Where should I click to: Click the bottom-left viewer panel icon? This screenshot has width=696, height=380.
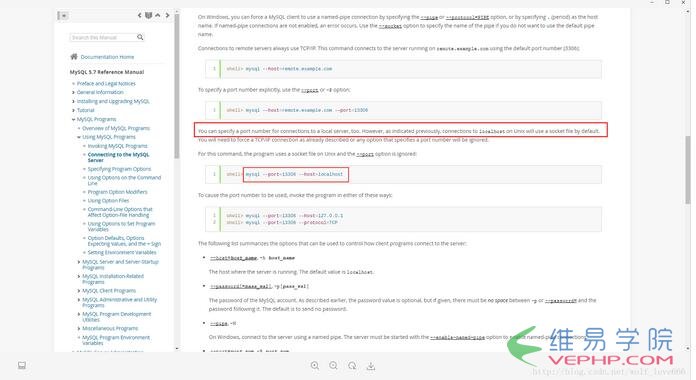[22, 365]
